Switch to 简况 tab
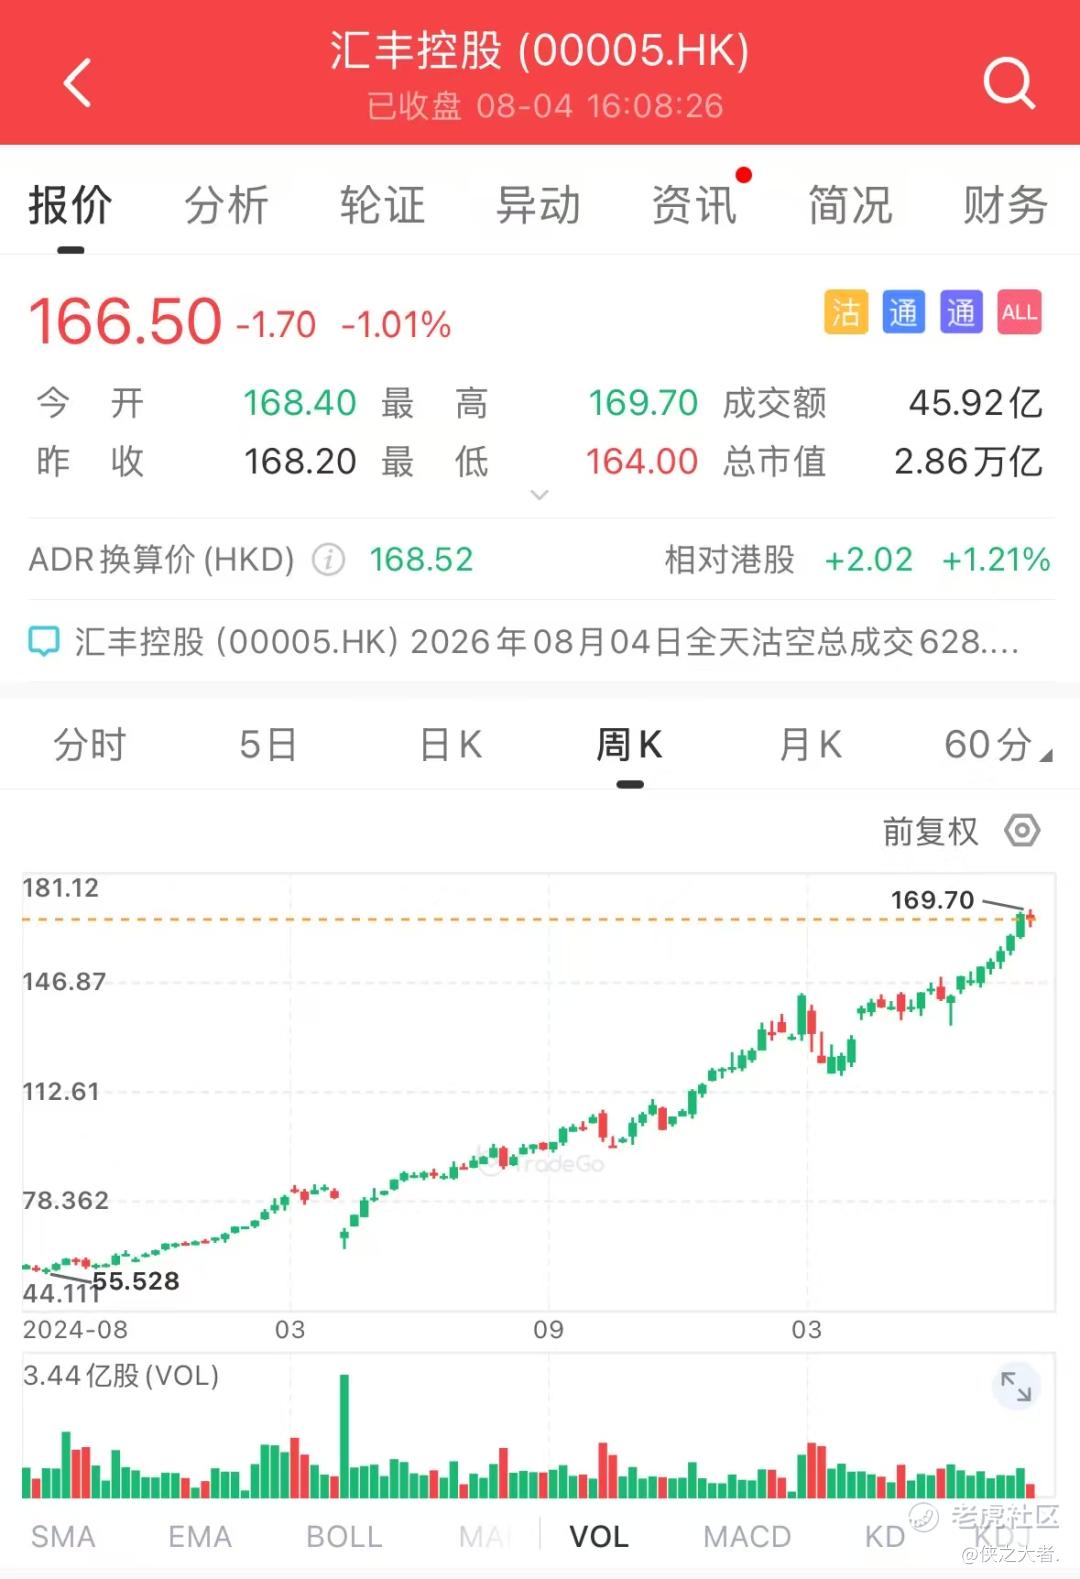Image resolution: width=1080 pixels, height=1579 pixels. coord(850,205)
